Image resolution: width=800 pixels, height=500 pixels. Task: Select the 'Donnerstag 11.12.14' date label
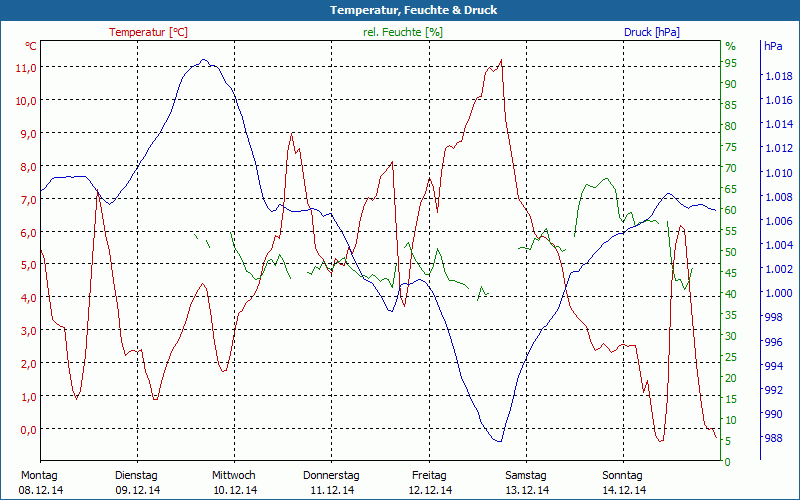pos(331,482)
